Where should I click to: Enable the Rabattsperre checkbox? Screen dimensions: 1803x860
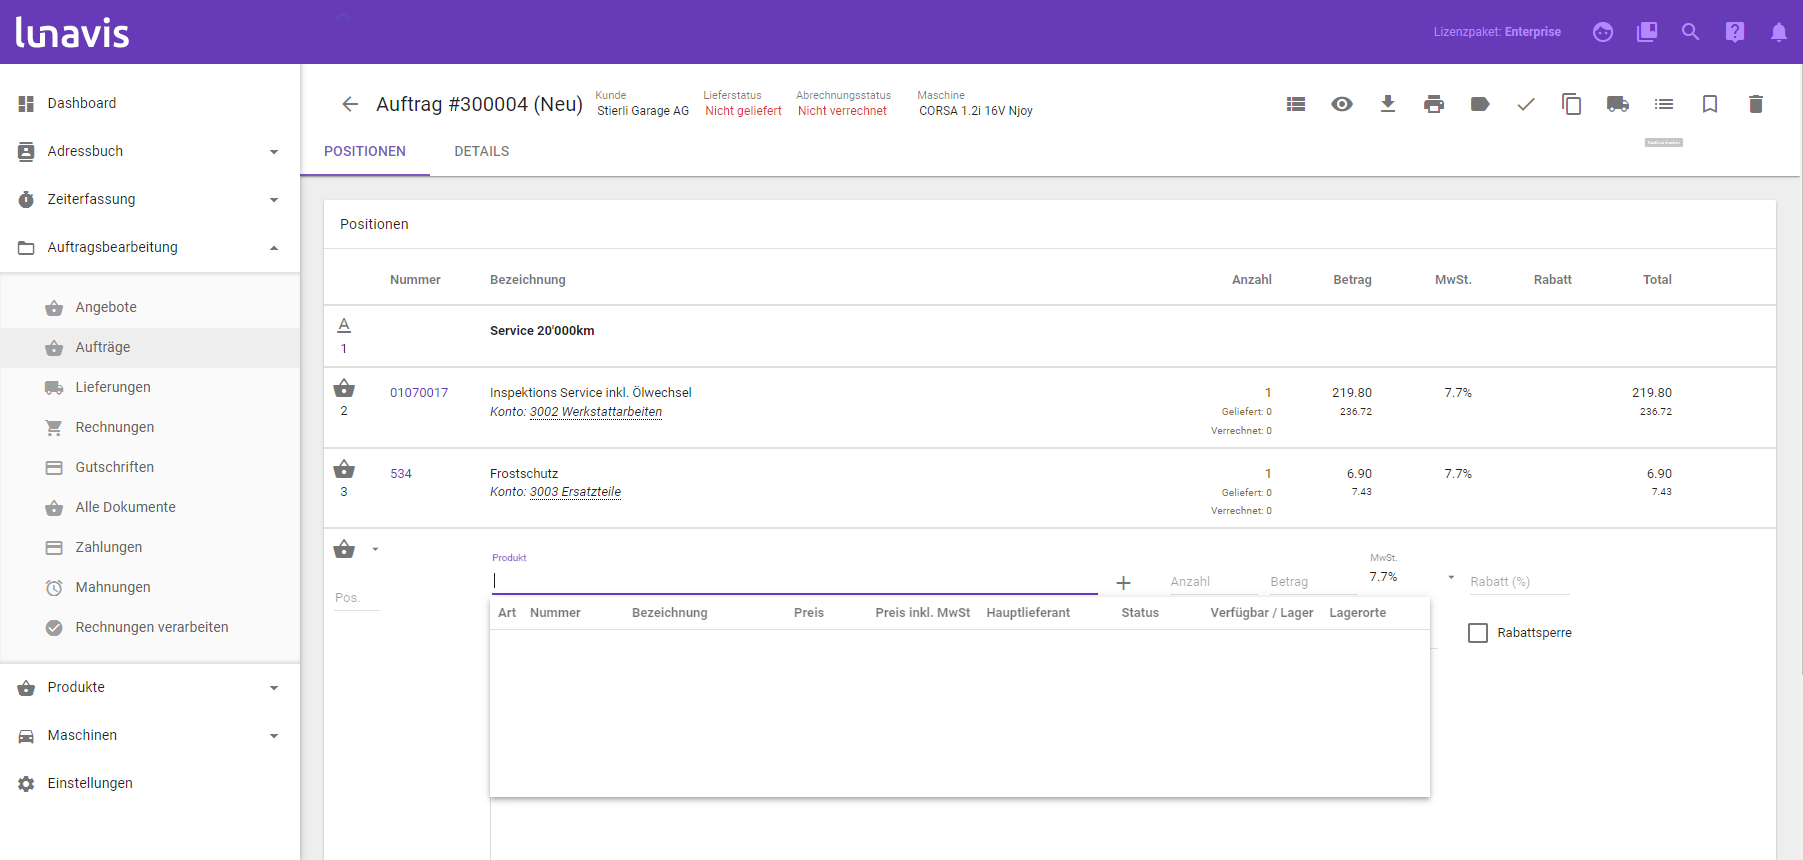pyautogui.click(x=1478, y=633)
